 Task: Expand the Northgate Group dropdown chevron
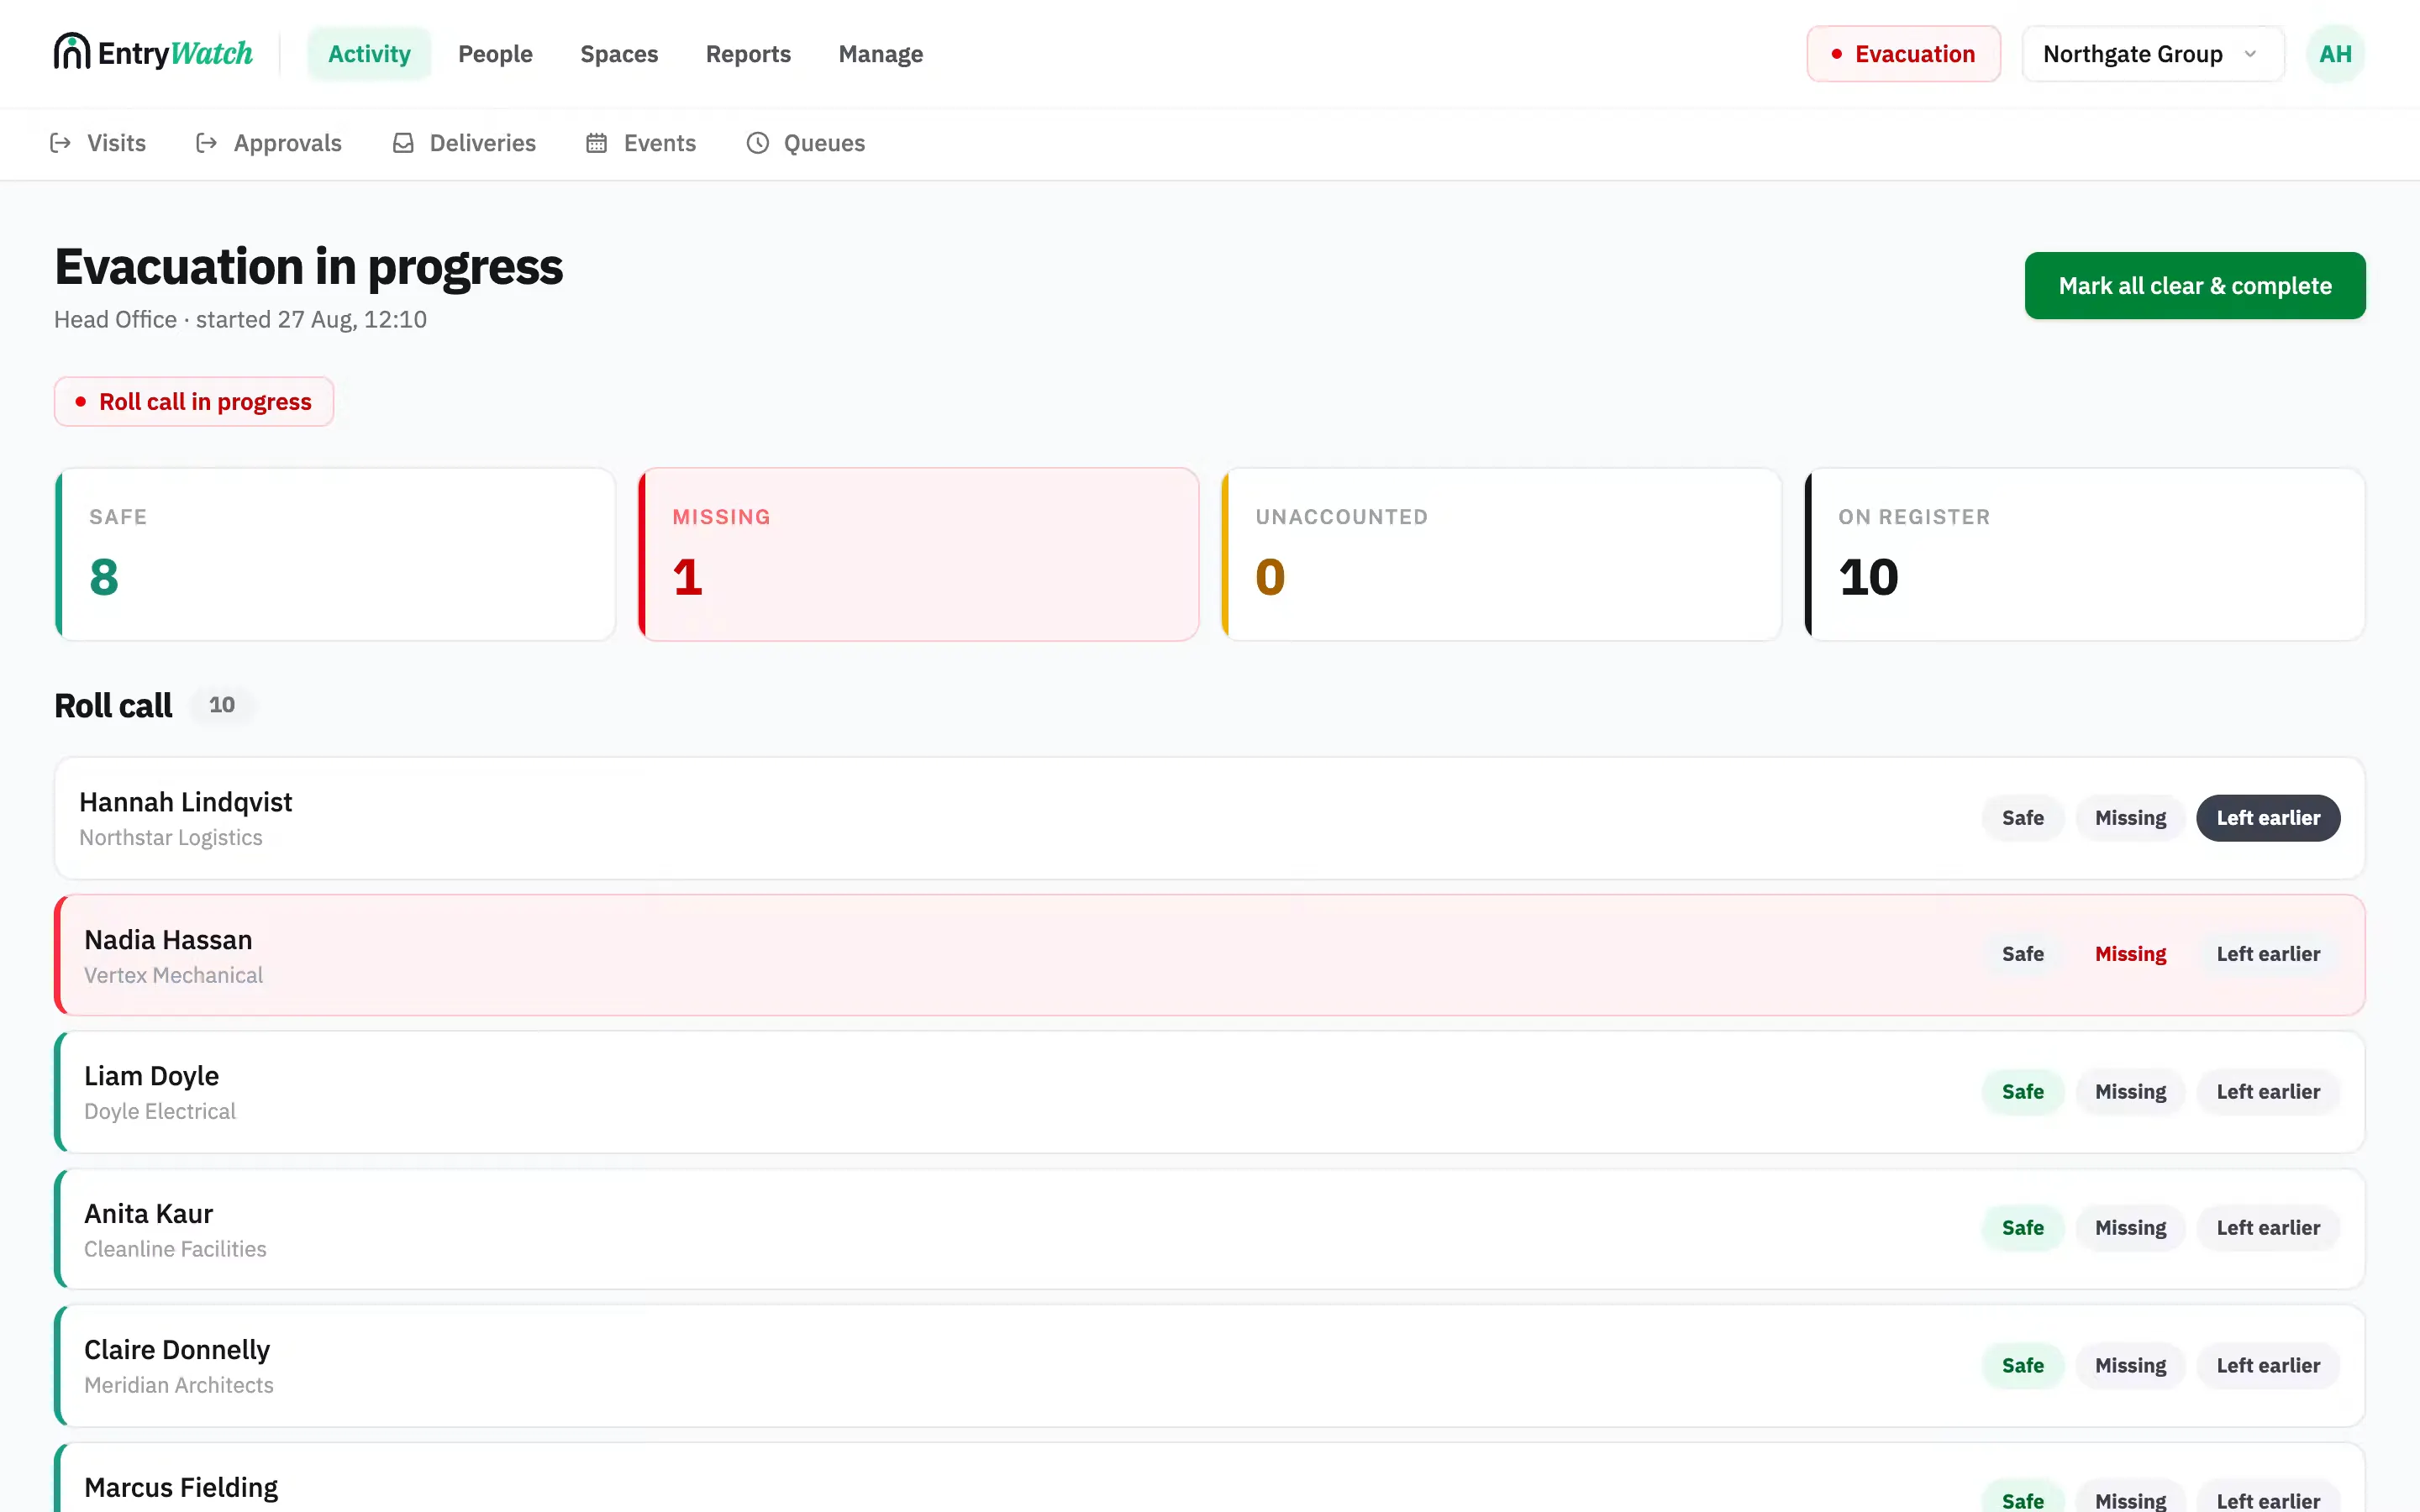pos(2250,54)
